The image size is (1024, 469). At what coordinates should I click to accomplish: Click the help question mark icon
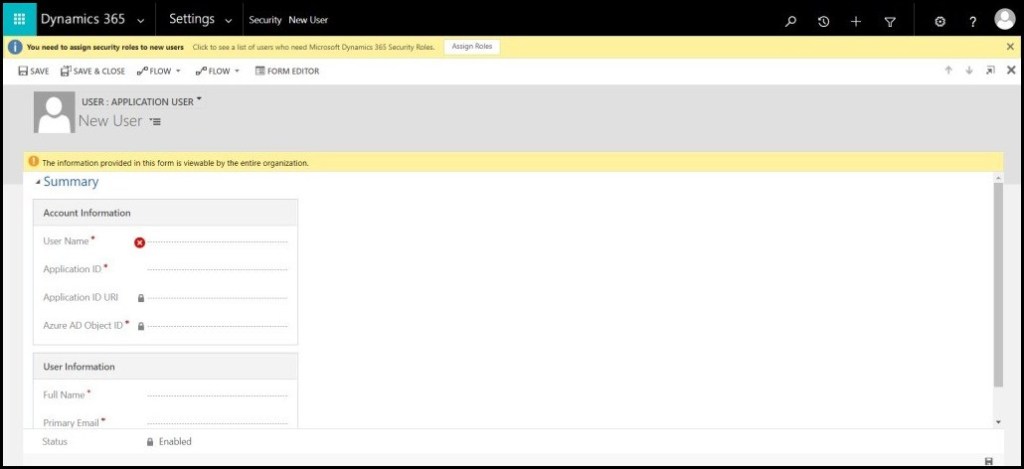tap(973, 21)
